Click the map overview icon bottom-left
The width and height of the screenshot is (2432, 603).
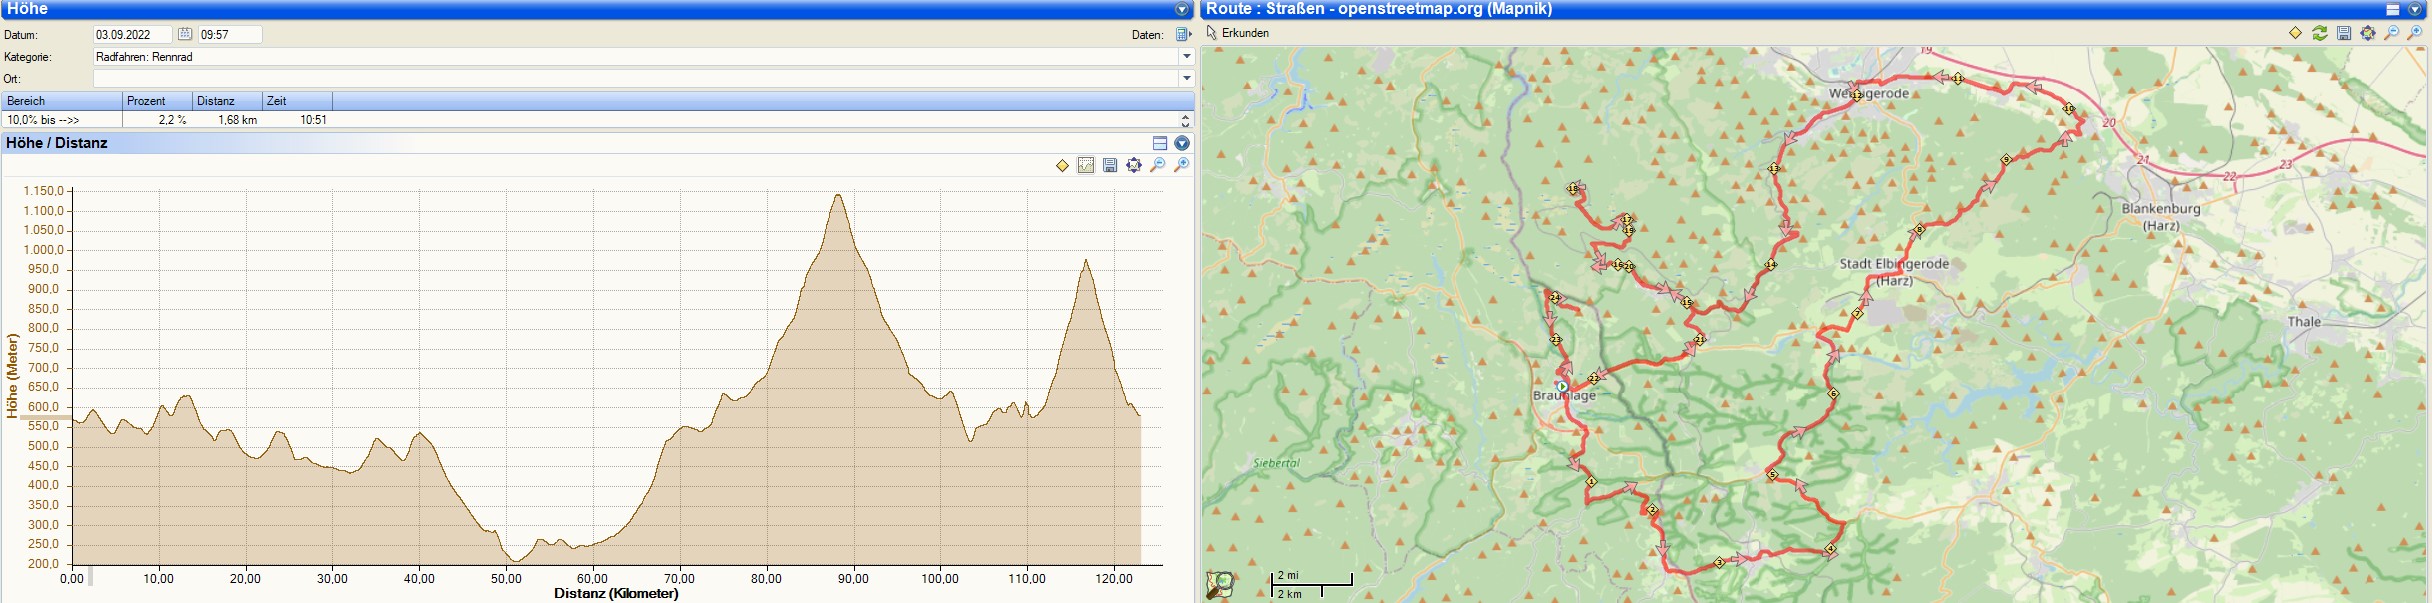pyautogui.click(x=1219, y=584)
